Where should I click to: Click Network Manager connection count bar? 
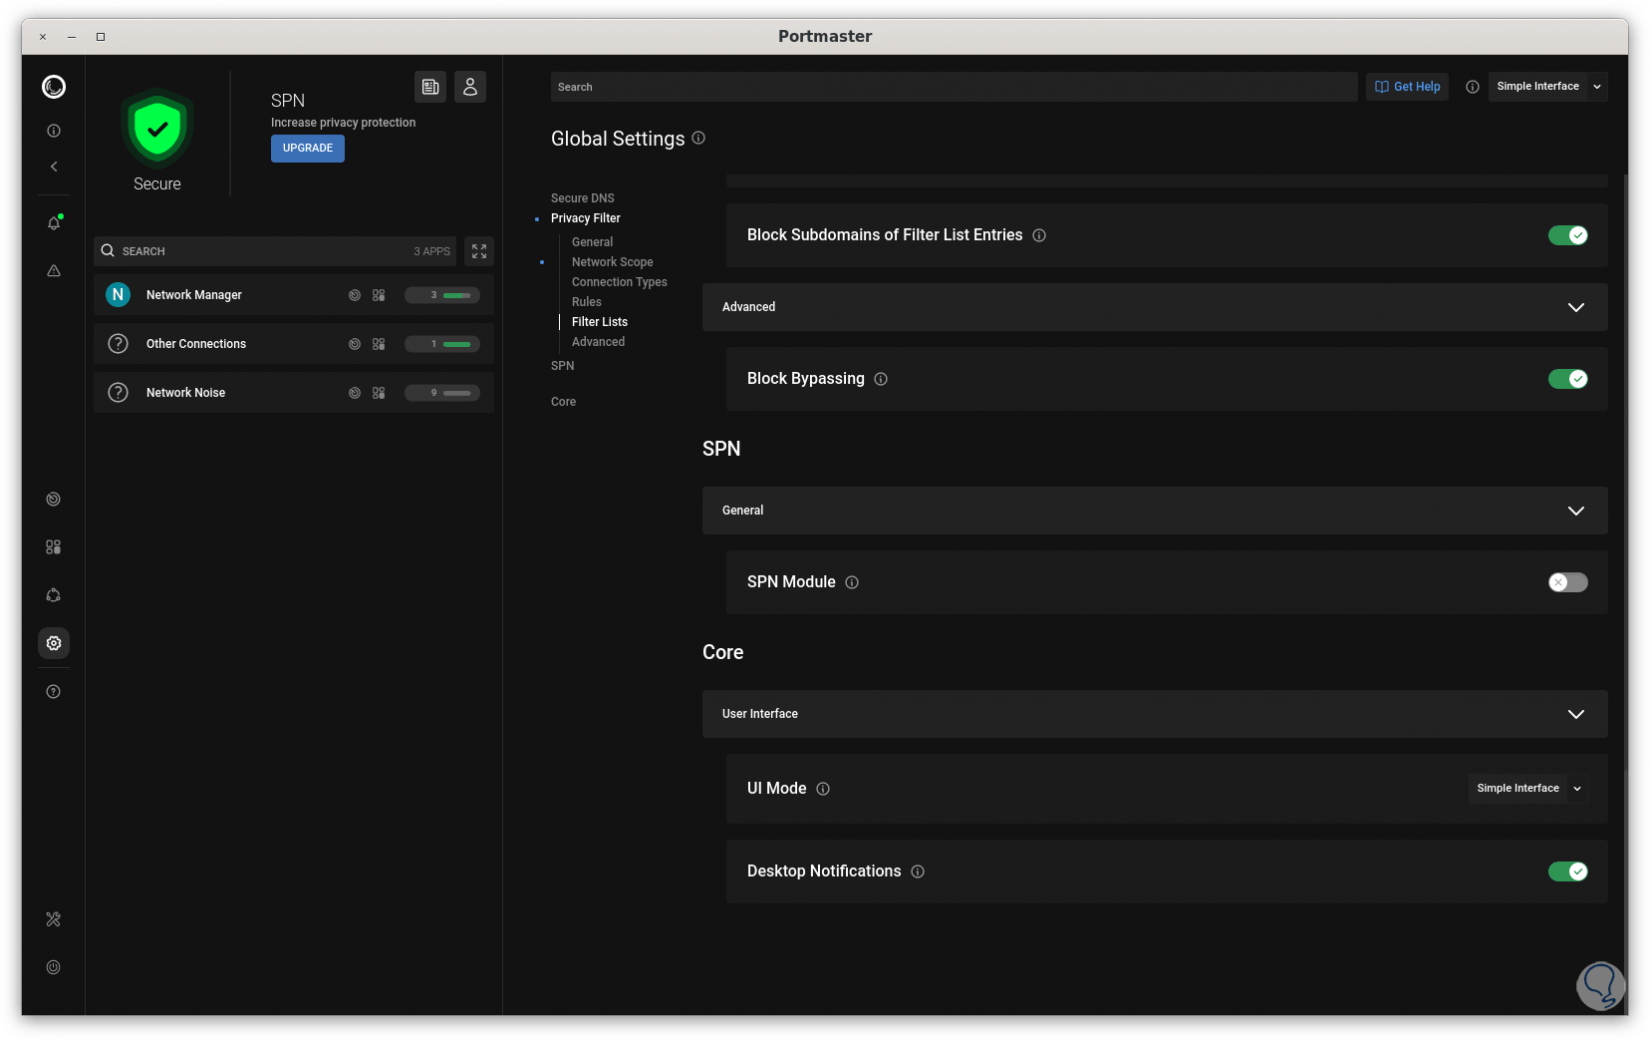pyautogui.click(x=443, y=295)
